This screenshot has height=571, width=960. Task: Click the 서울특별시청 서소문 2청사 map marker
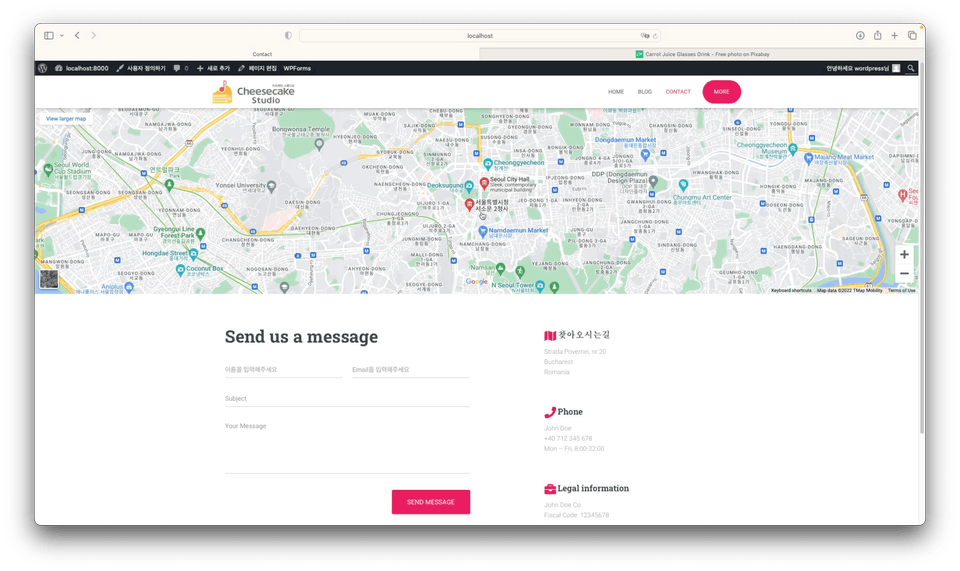point(469,204)
